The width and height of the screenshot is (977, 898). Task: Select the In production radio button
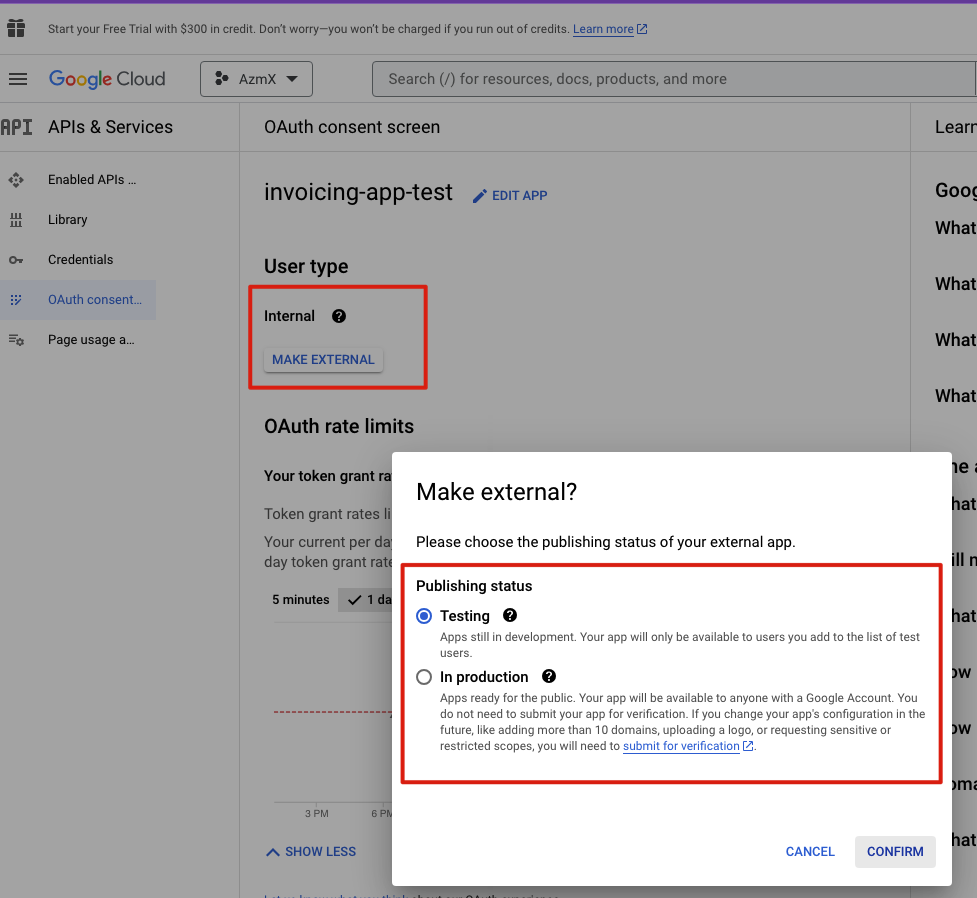424,677
